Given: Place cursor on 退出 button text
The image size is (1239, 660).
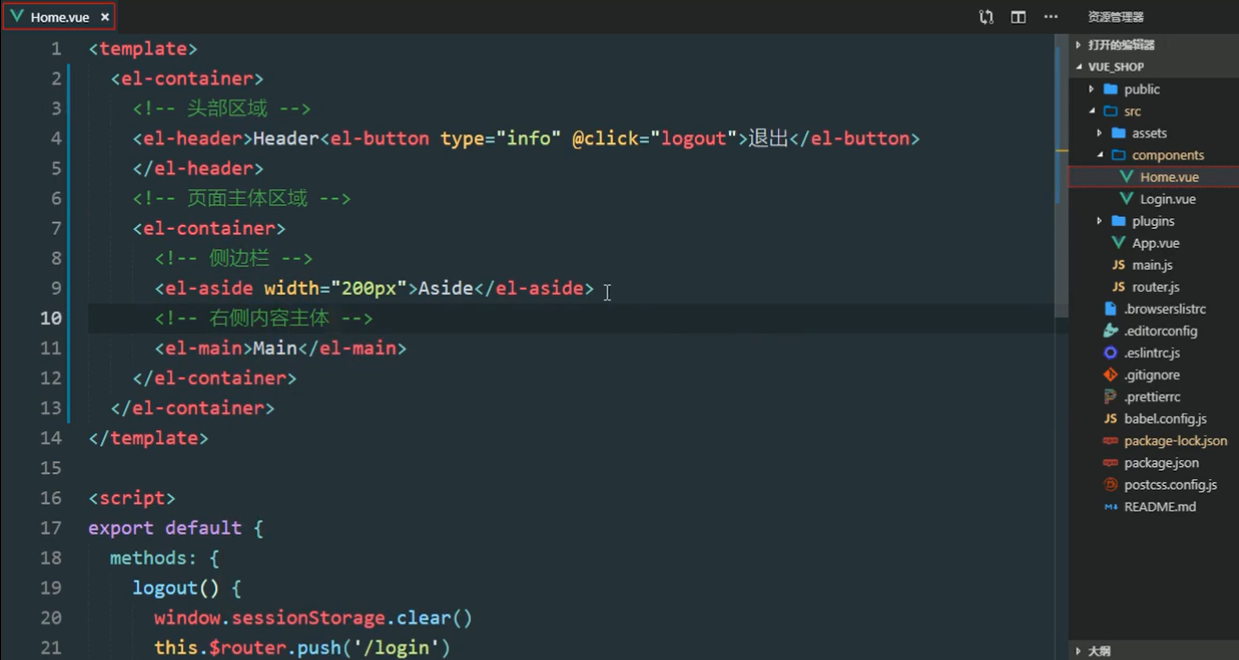Looking at the screenshot, I should click(768, 138).
